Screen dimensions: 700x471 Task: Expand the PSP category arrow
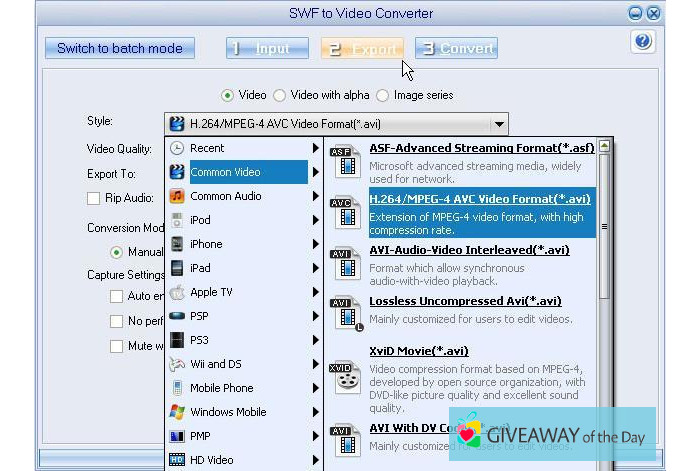(315, 316)
